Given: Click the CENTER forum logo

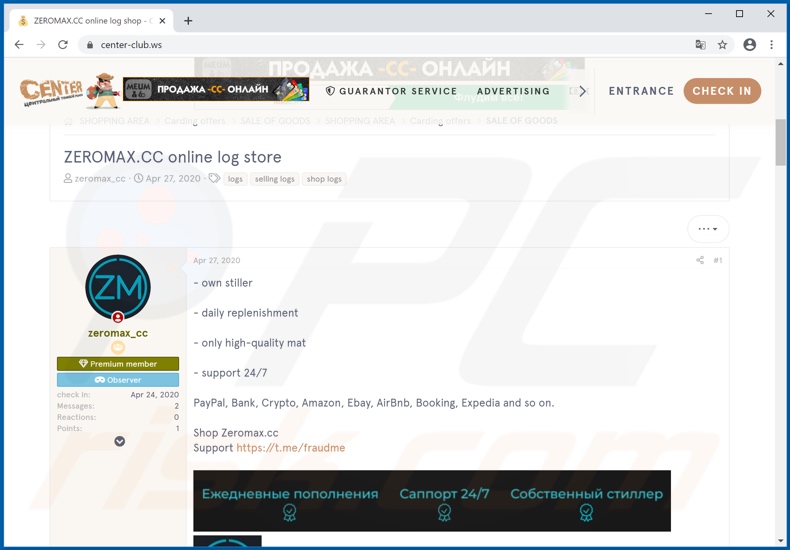Looking at the screenshot, I should point(51,92).
